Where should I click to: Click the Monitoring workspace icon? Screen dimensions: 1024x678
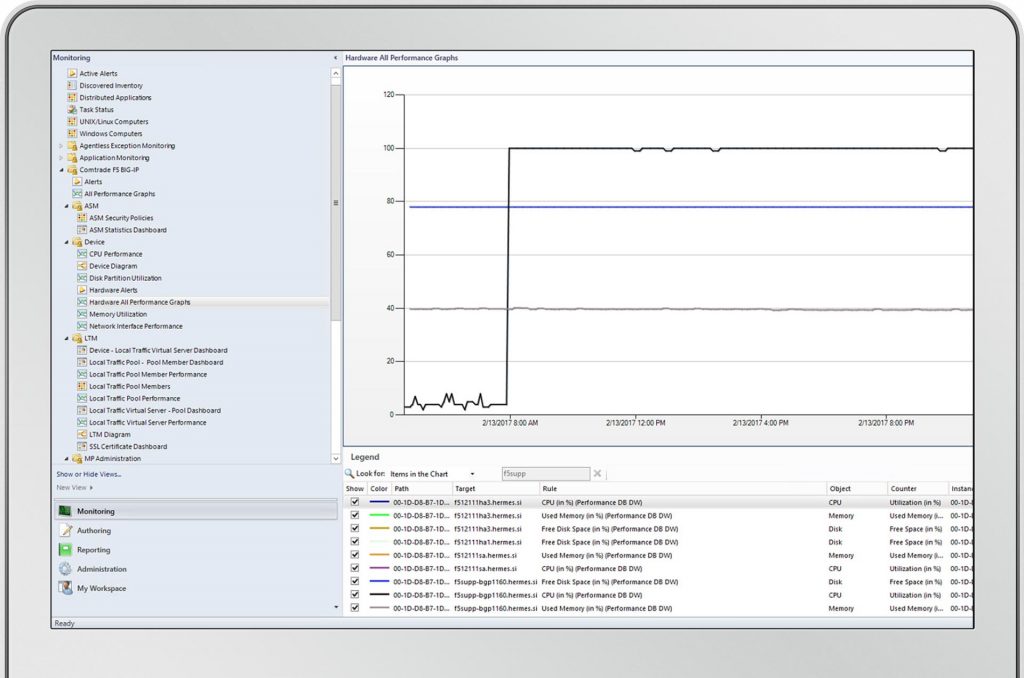pos(65,511)
